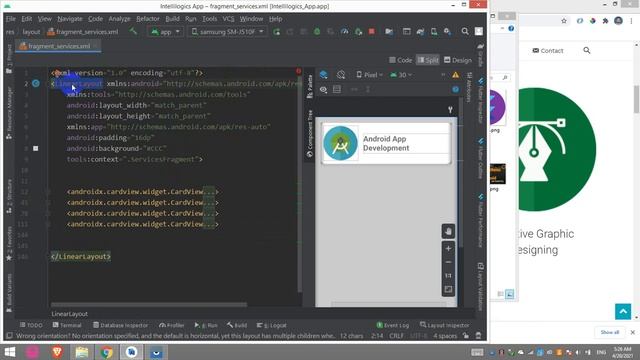Image resolution: width=640 pixels, height=360 pixels.
Task: Expand the third collapsed CardView block
Action: pyautogui.click(x=209, y=213)
